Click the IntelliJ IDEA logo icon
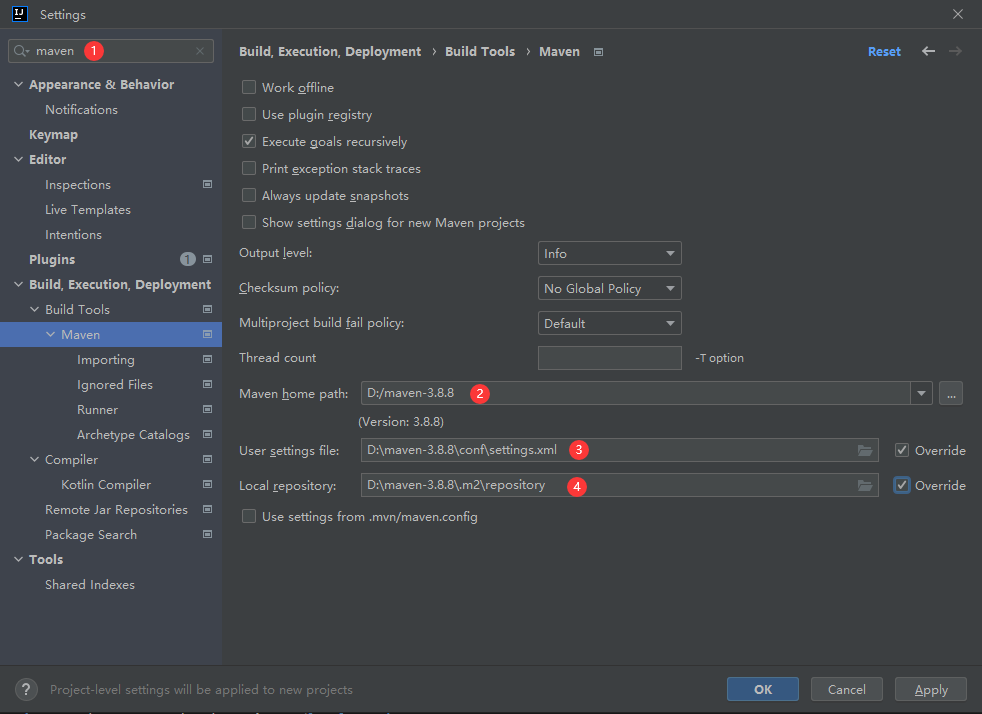982x714 pixels. click(20, 14)
